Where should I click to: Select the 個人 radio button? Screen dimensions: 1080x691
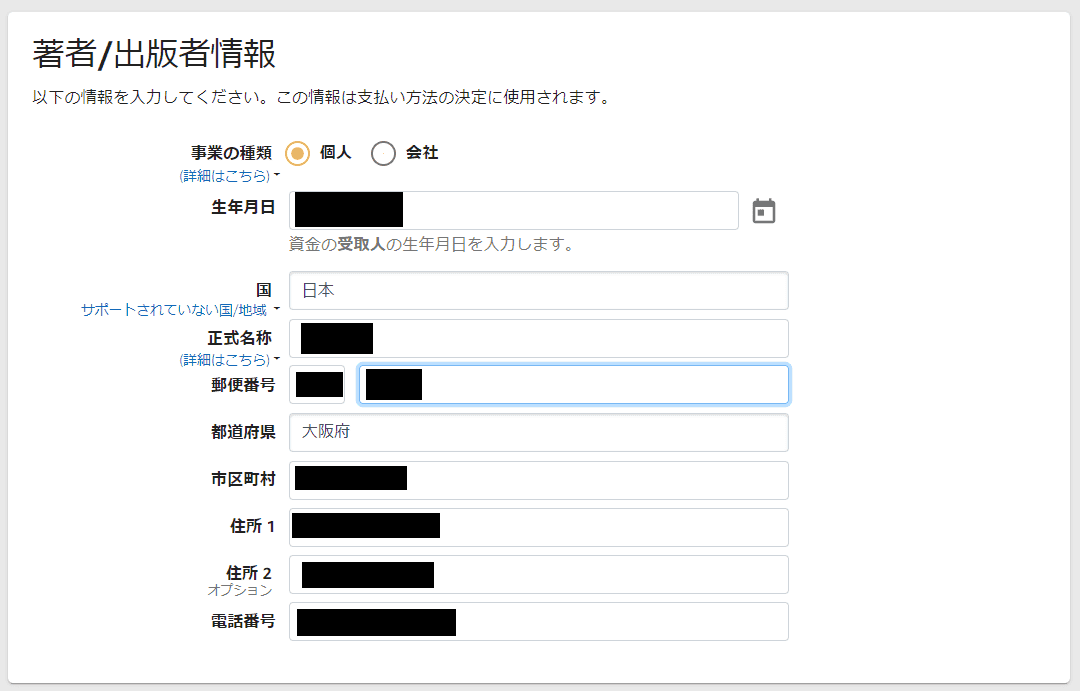coord(298,153)
